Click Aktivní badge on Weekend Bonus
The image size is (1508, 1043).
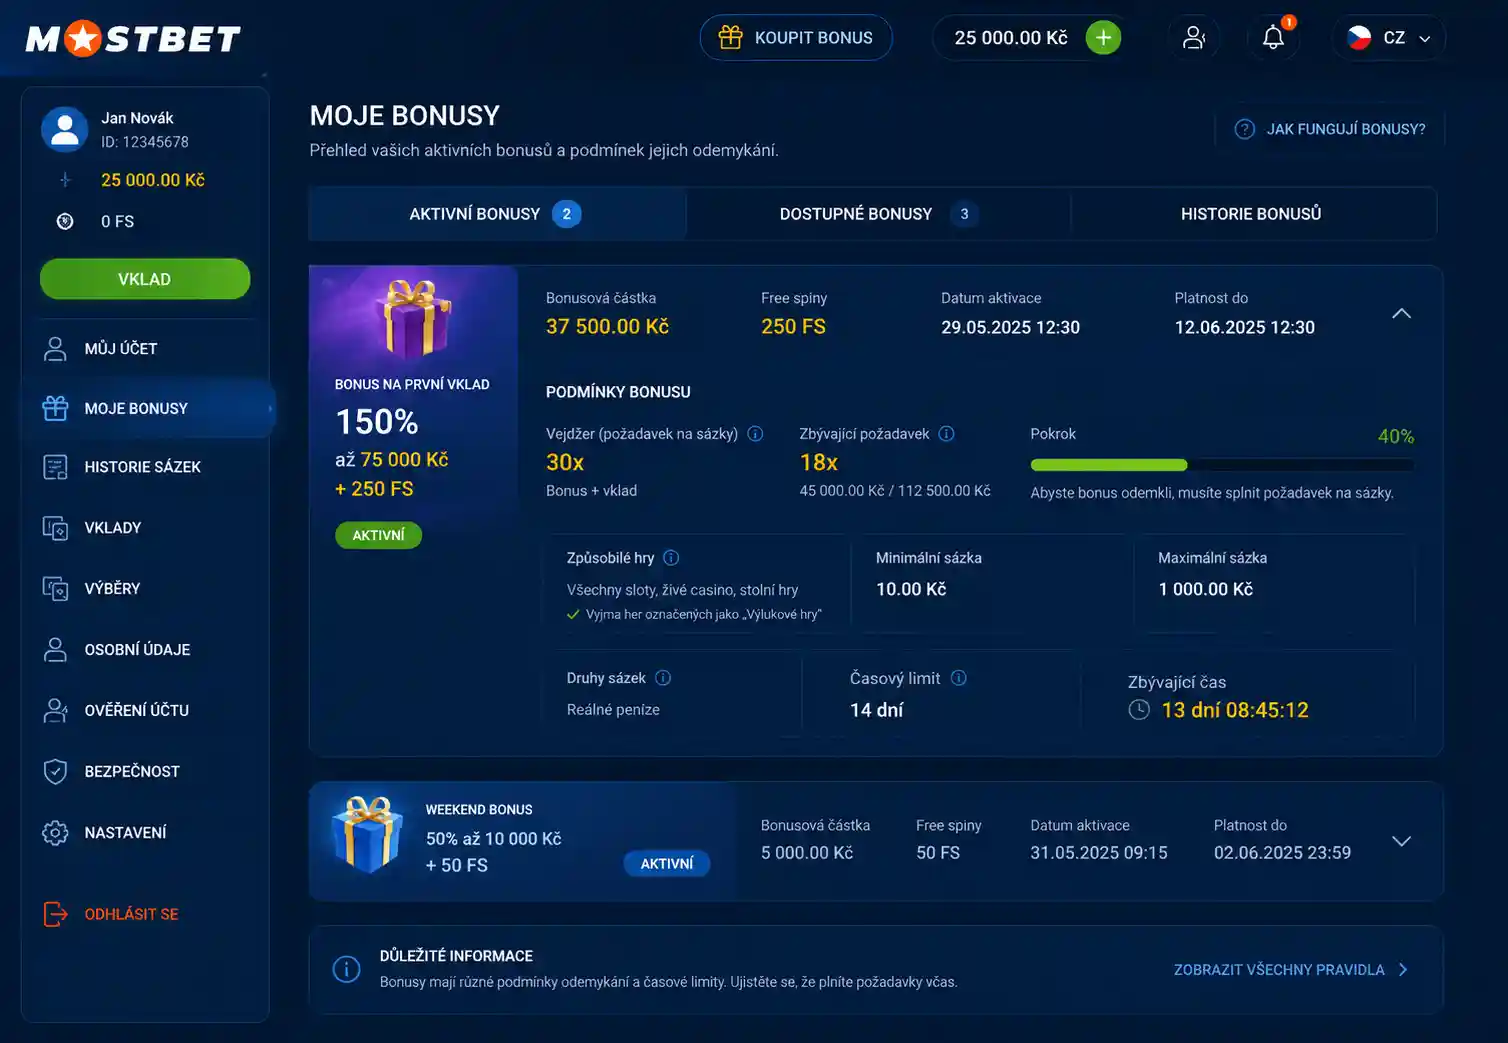tap(667, 863)
